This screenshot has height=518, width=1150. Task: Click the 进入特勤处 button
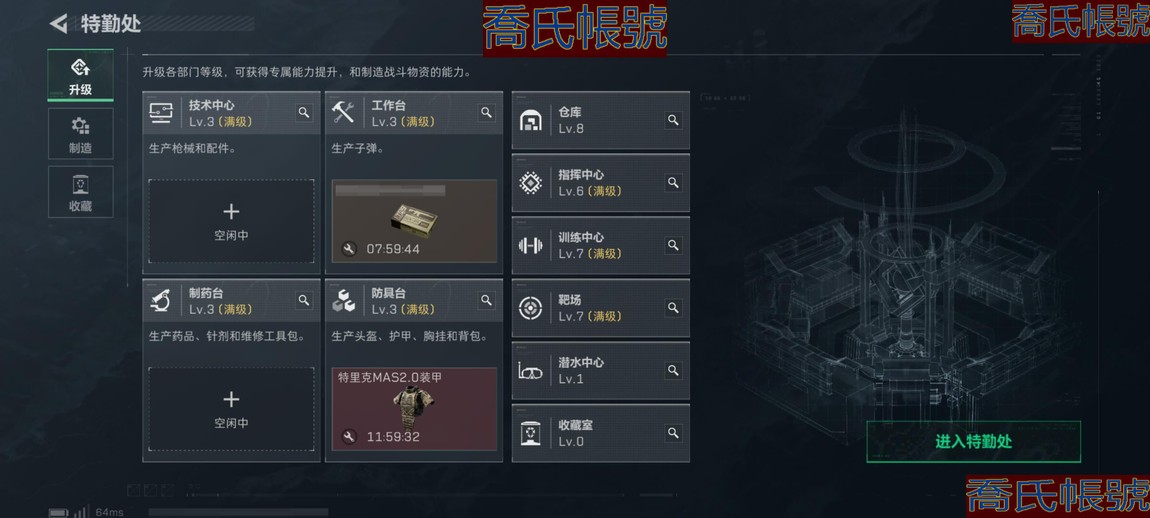point(973,442)
